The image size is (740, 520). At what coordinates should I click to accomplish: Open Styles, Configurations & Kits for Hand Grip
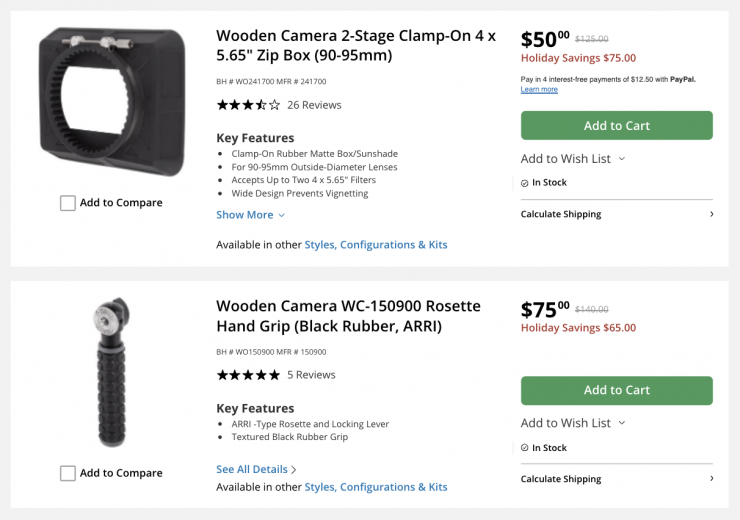[375, 487]
